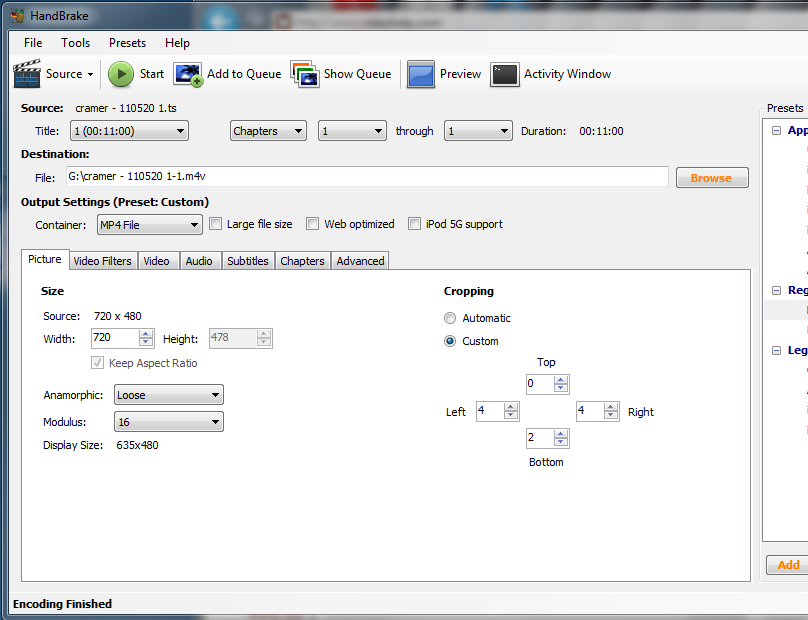Decrease Top crop value

[x=561, y=388]
